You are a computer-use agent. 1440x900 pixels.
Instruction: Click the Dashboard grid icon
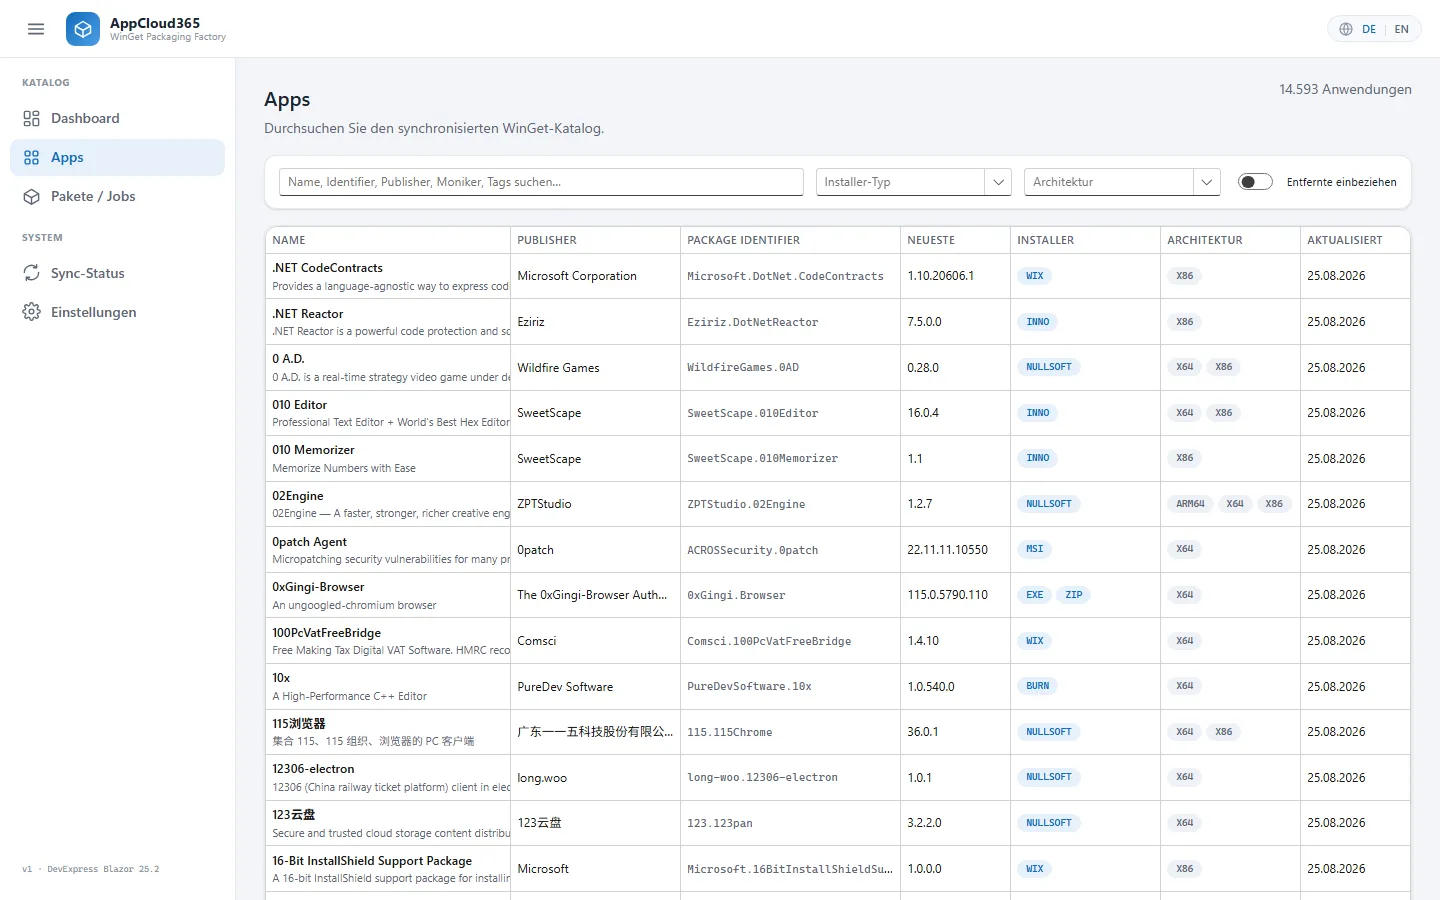click(32, 118)
